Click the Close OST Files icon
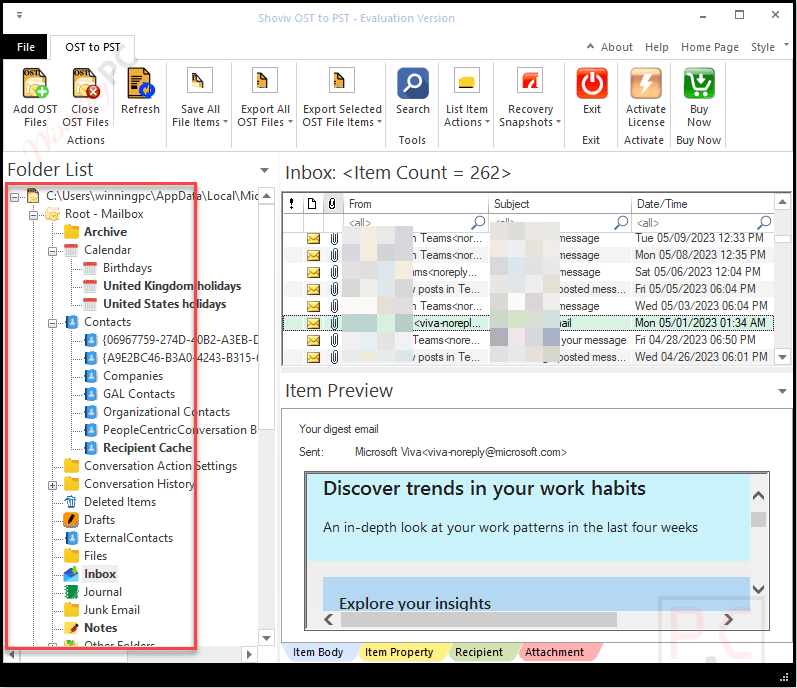The width and height of the screenshot is (797, 688). click(x=85, y=84)
